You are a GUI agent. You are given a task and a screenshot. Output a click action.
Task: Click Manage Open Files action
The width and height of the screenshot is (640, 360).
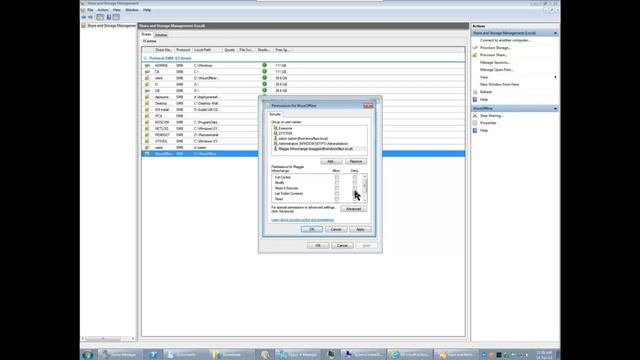coord(496,70)
